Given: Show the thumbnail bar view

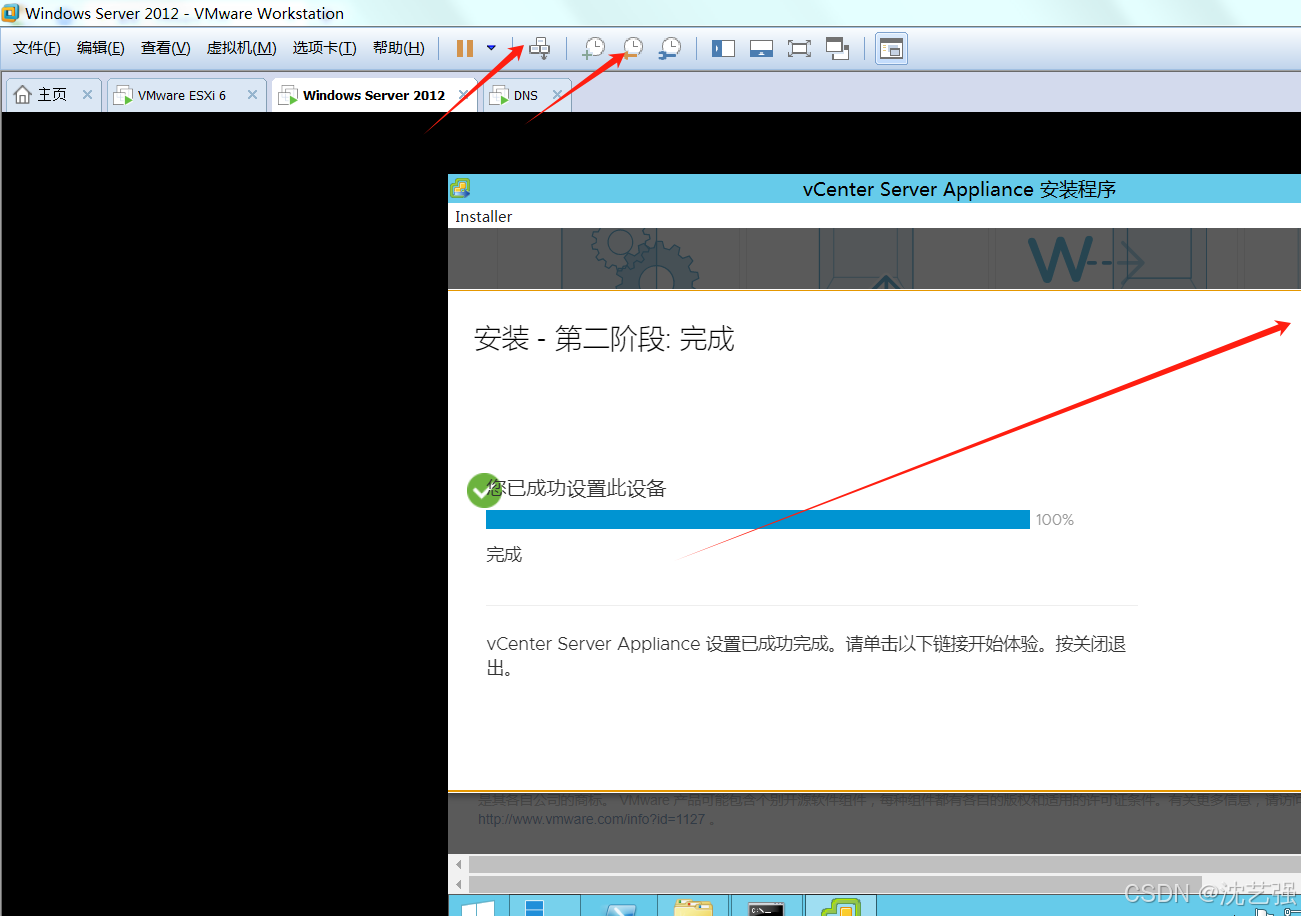Looking at the screenshot, I should tap(761, 48).
